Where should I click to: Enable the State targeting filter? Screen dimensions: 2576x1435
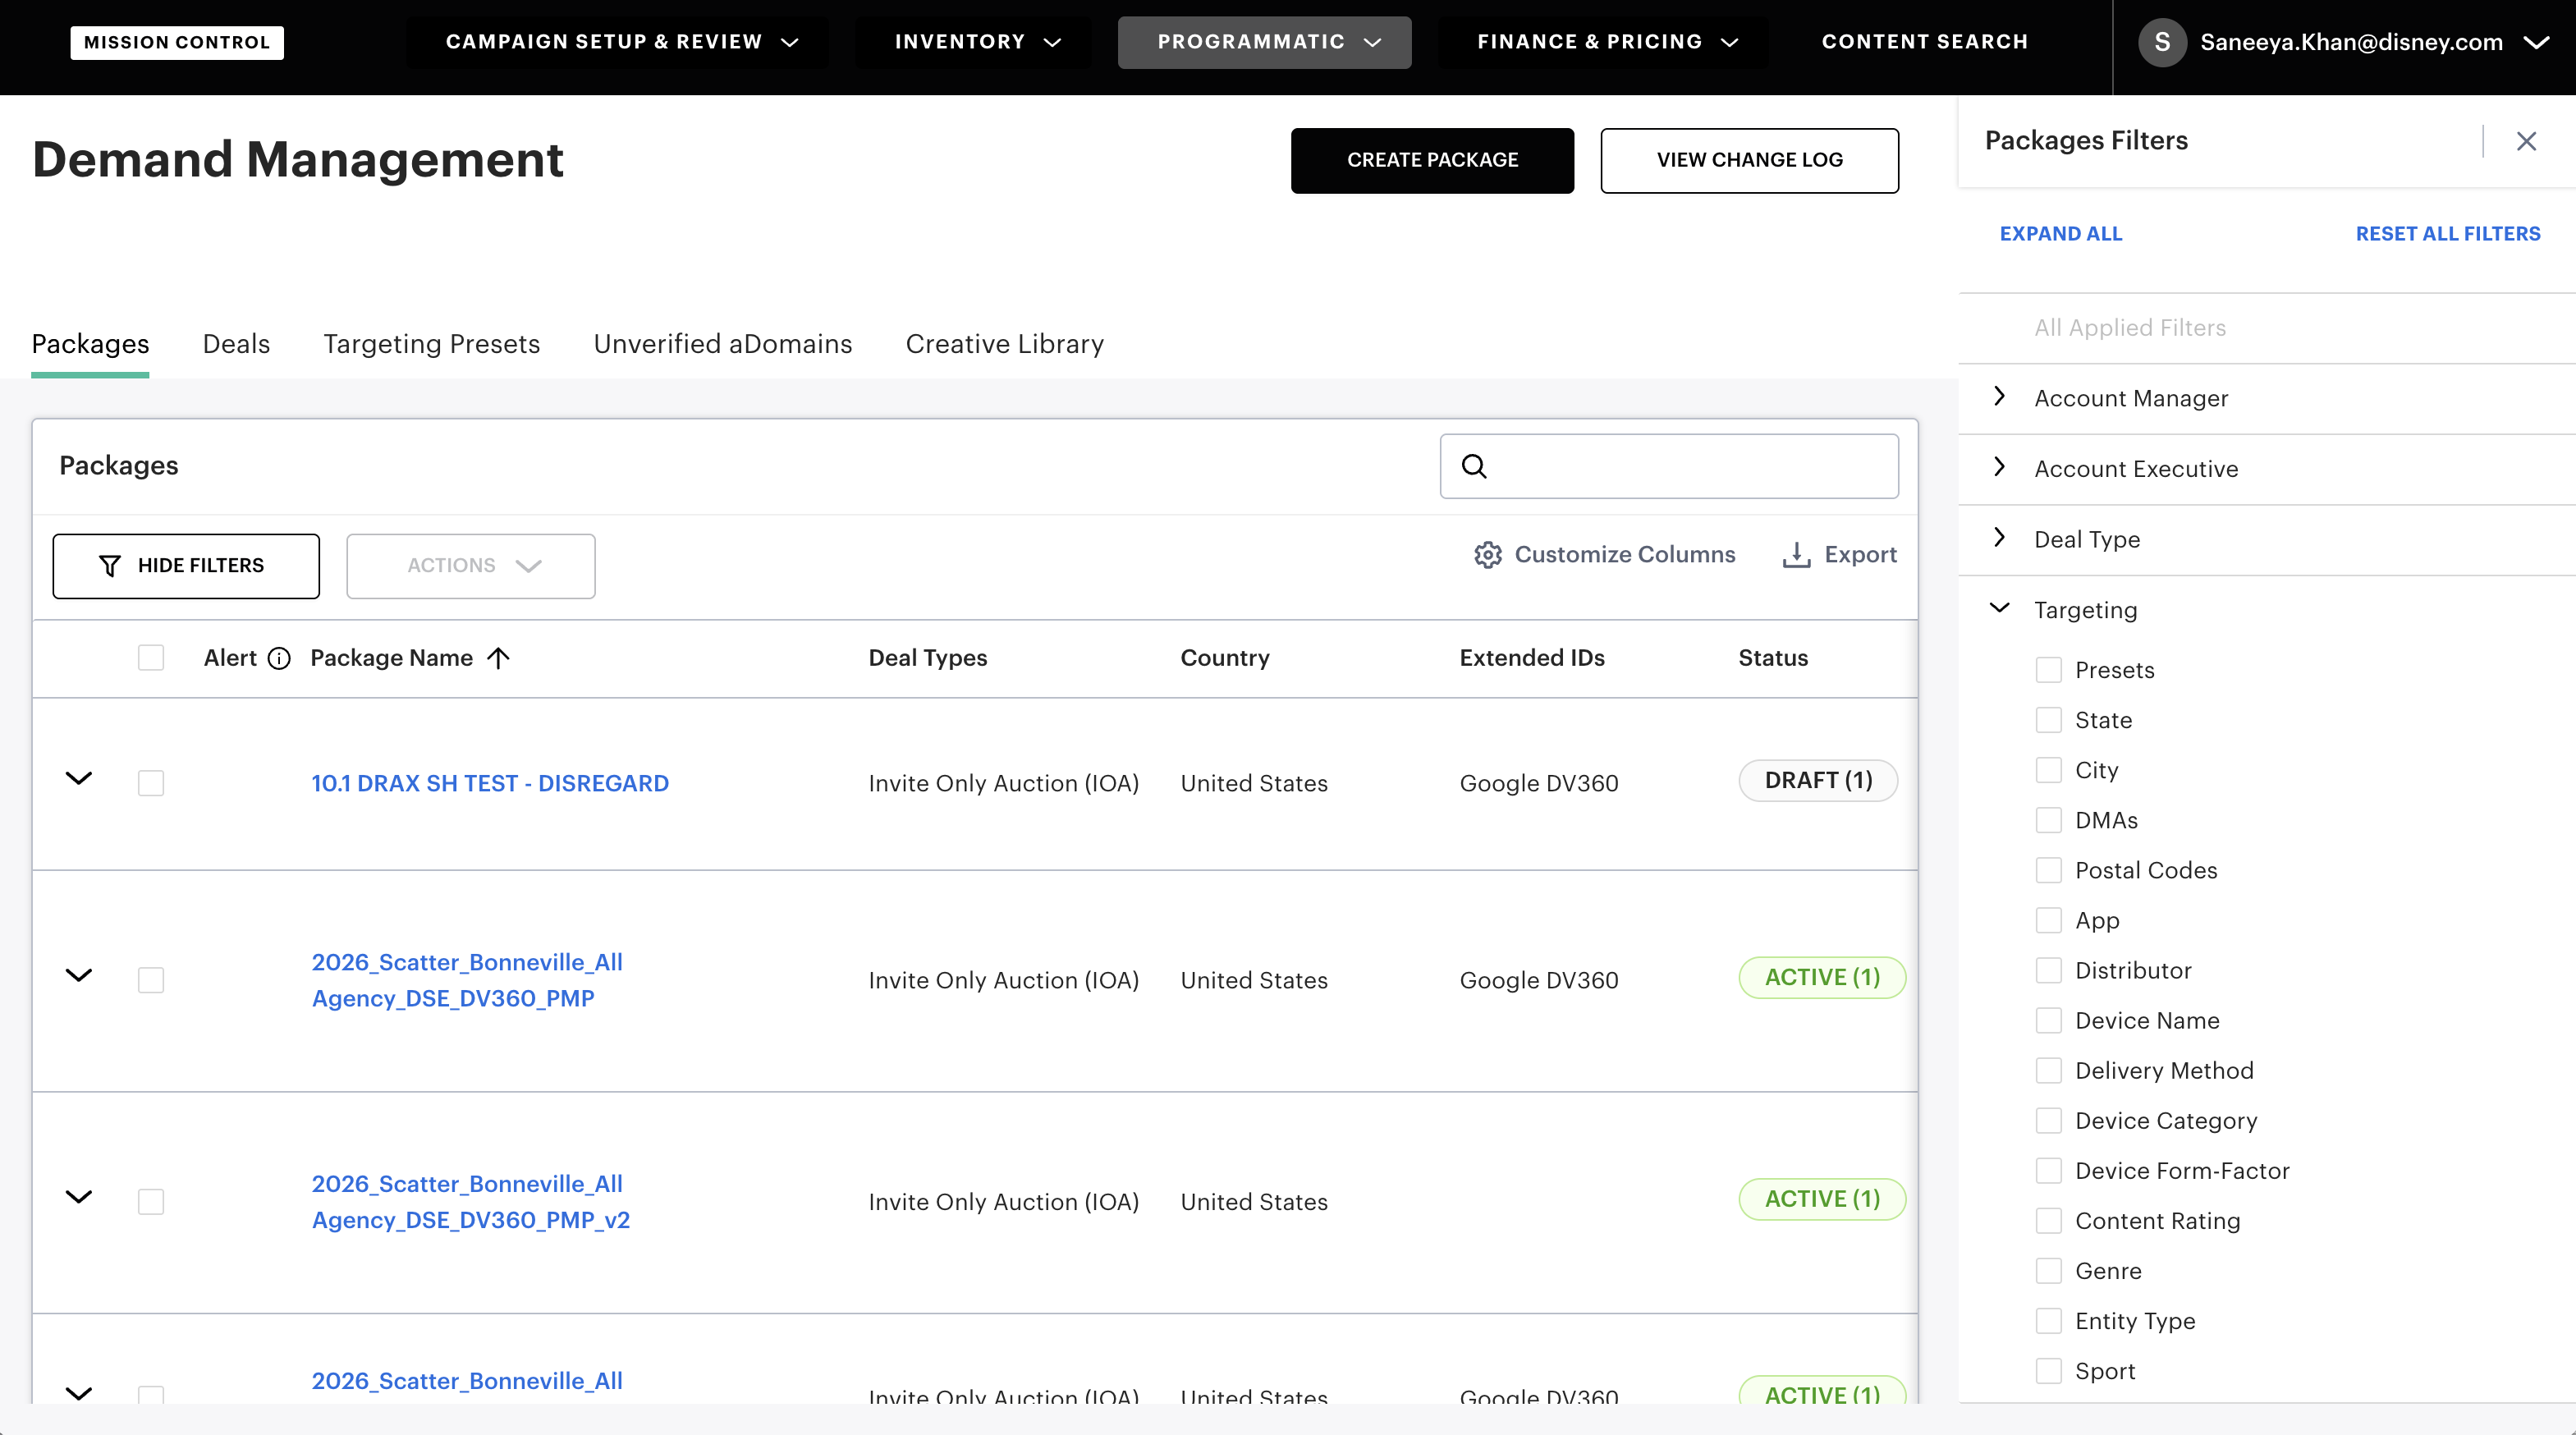2049,720
